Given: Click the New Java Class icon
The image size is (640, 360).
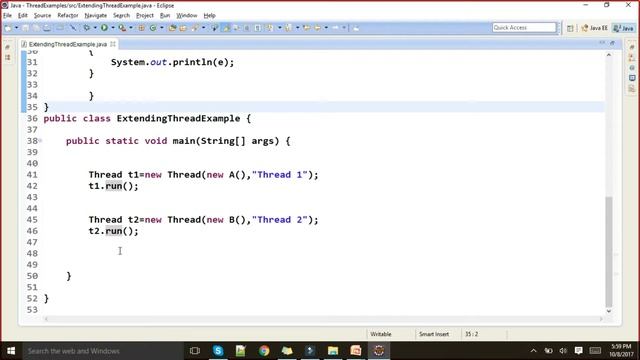Looking at the screenshot, I should click(x=153, y=28).
